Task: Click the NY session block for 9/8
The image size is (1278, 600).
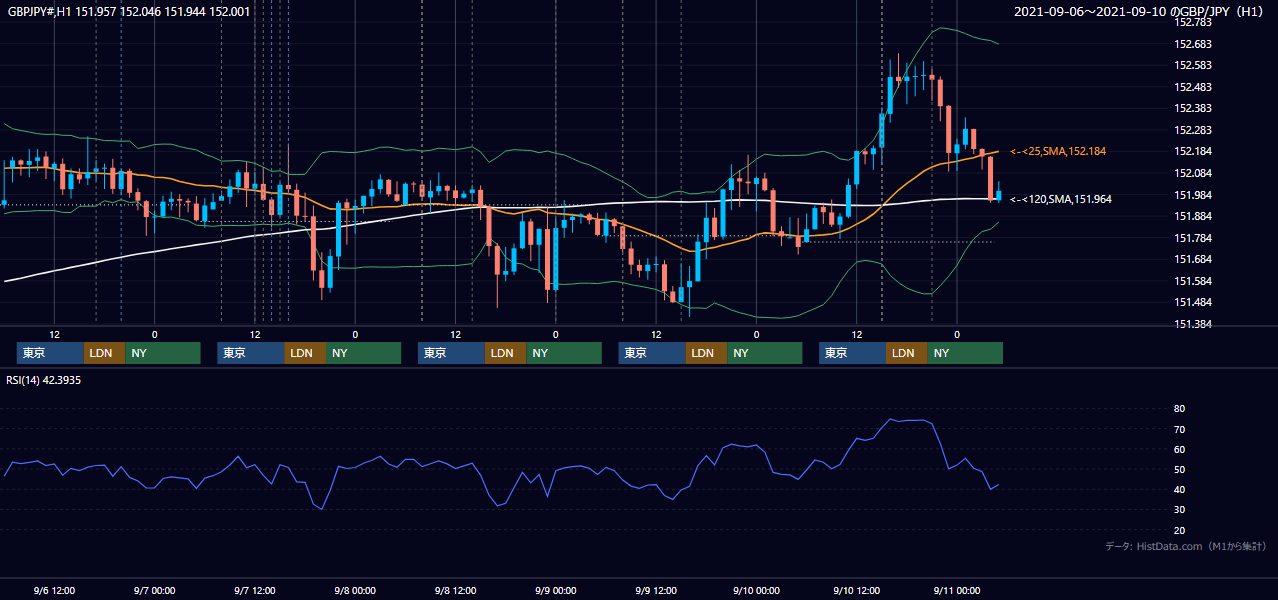Action: coord(564,353)
